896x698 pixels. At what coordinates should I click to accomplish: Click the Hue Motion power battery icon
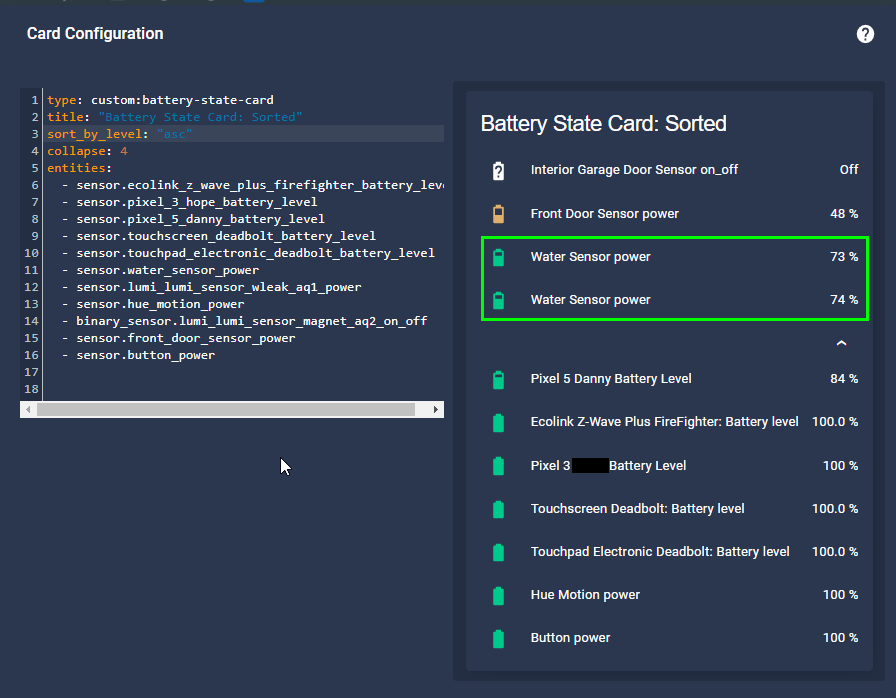tap(498, 595)
